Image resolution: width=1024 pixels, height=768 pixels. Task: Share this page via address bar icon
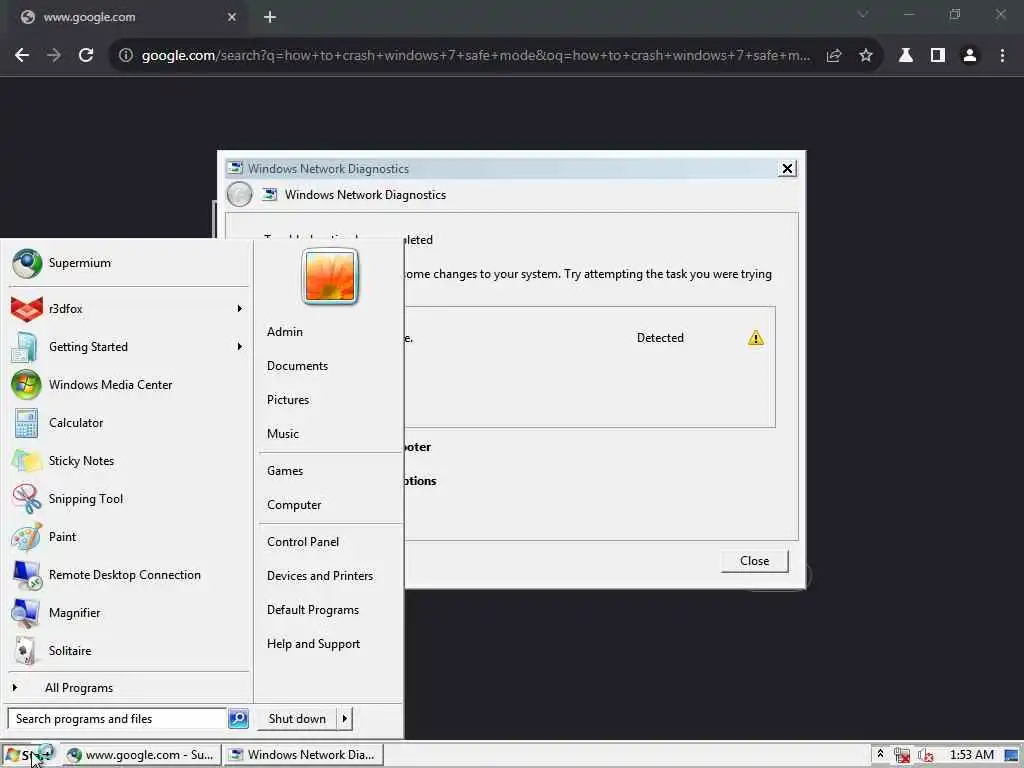point(833,56)
